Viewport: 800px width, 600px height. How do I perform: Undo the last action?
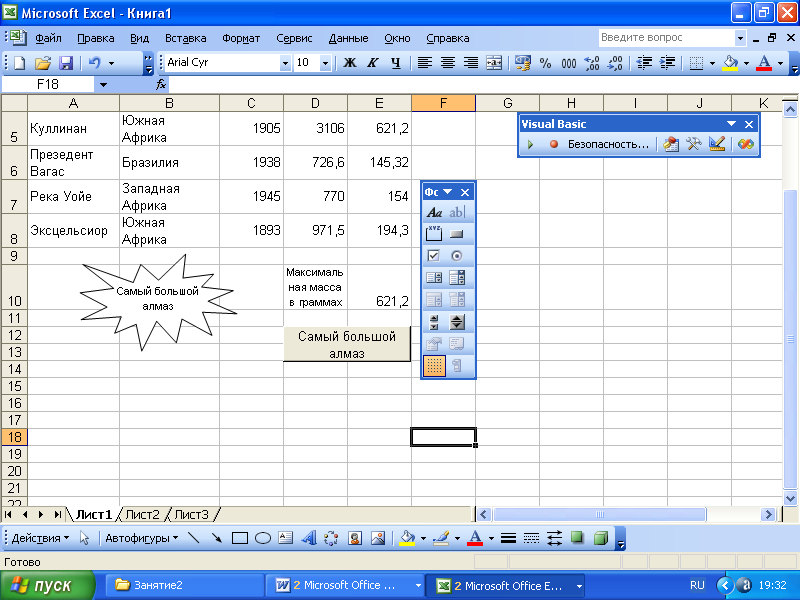(94, 63)
